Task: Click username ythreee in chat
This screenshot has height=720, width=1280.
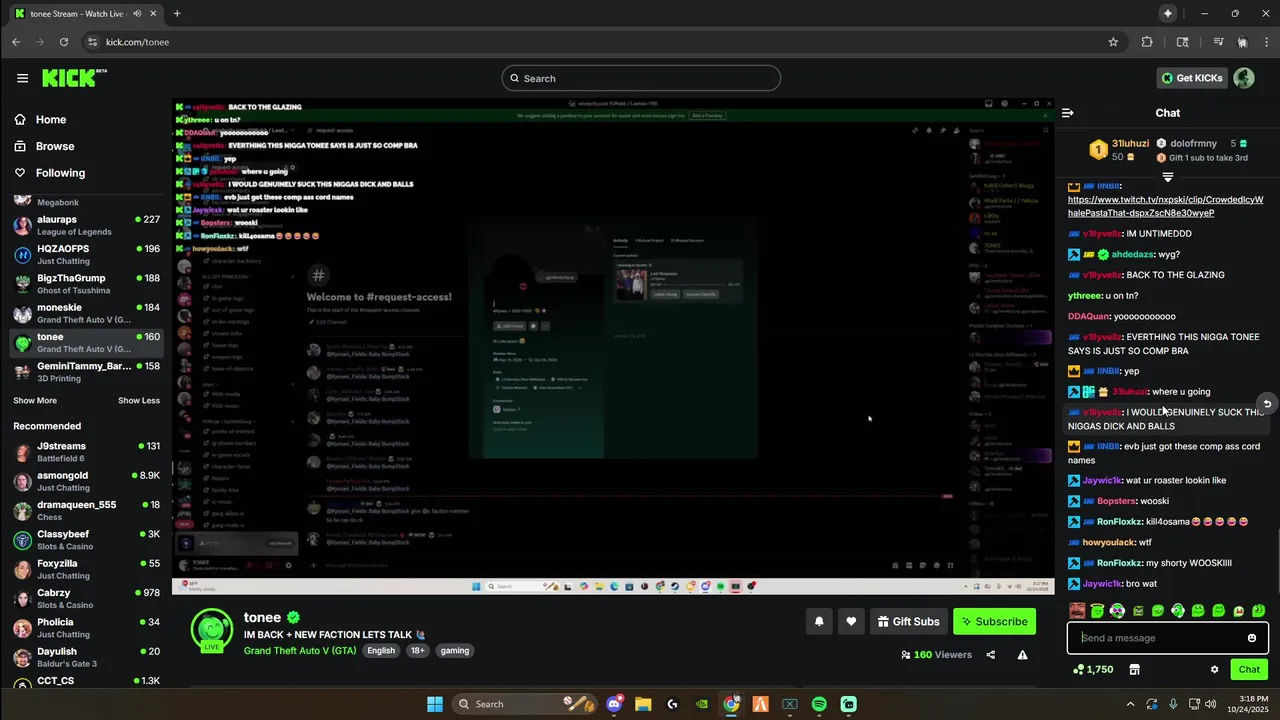Action: tap(1083, 296)
